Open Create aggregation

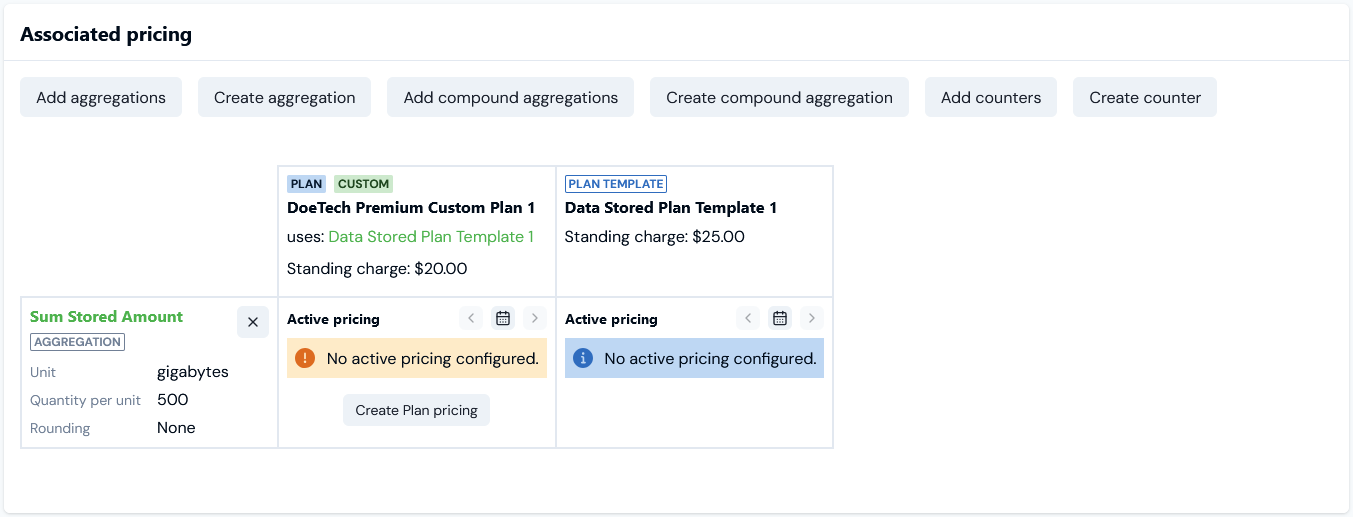point(284,97)
